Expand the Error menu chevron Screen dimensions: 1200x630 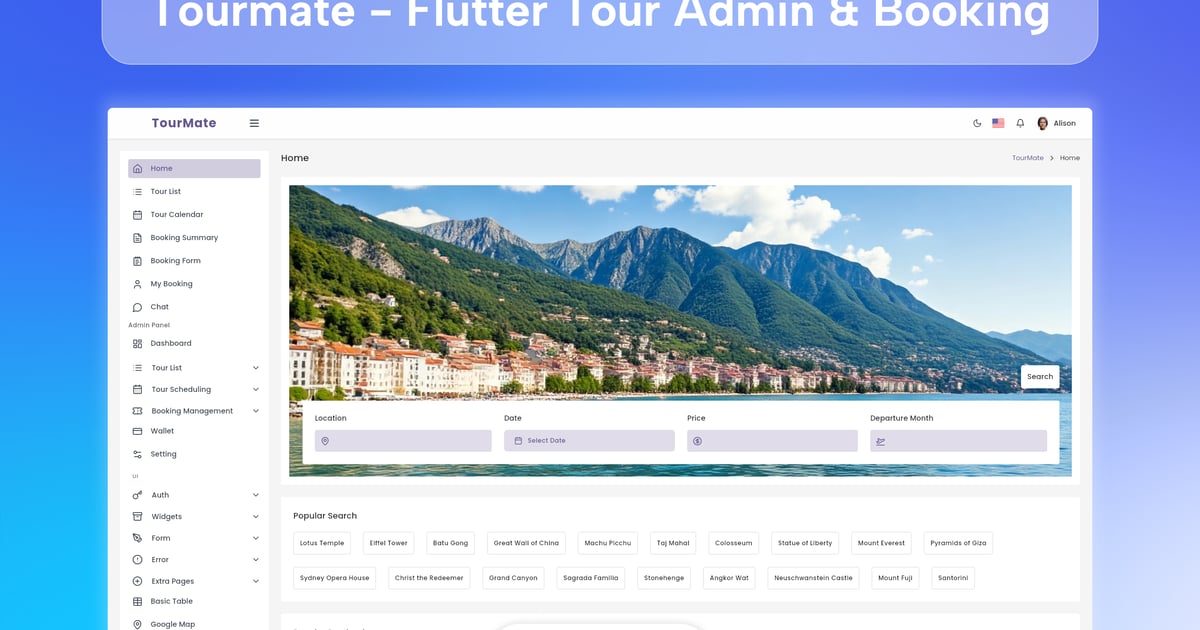tap(256, 560)
